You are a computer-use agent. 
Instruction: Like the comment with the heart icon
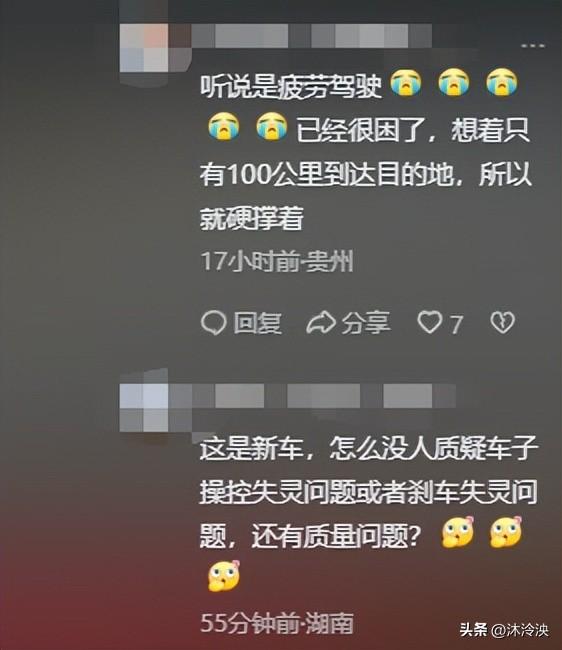(429, 323)
